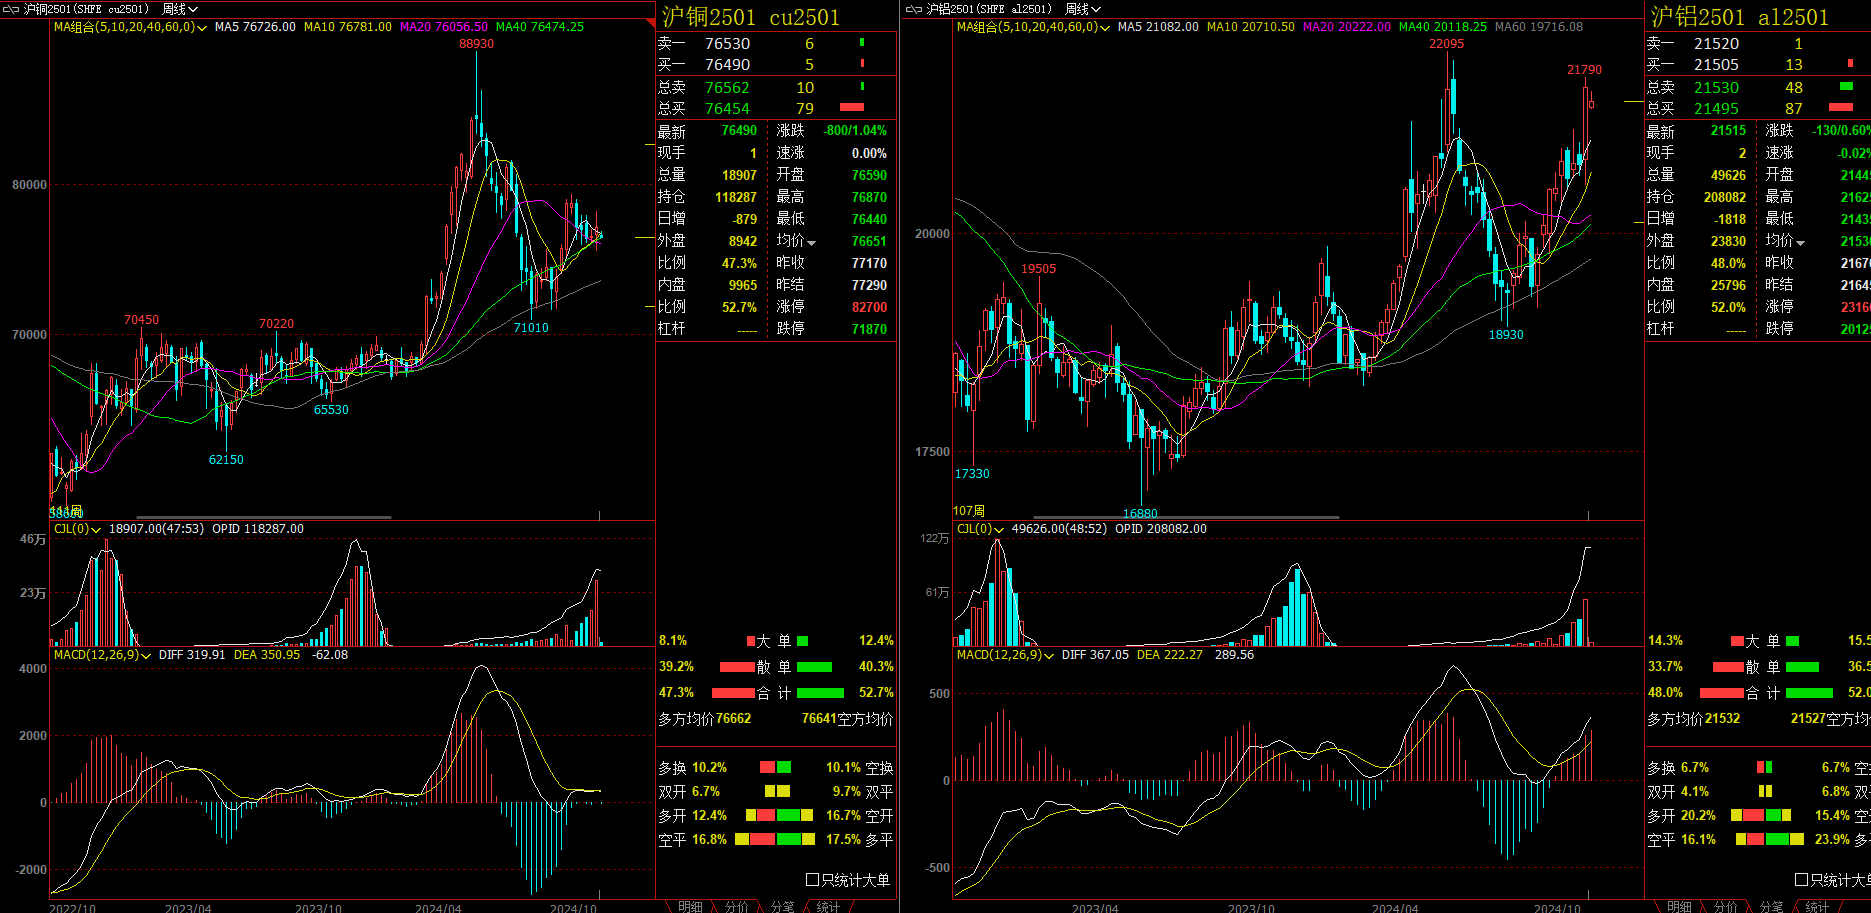Switch to 分价 tab in copper panel
The height and width of the screenshot is (913, 1871).
point(736,906)
